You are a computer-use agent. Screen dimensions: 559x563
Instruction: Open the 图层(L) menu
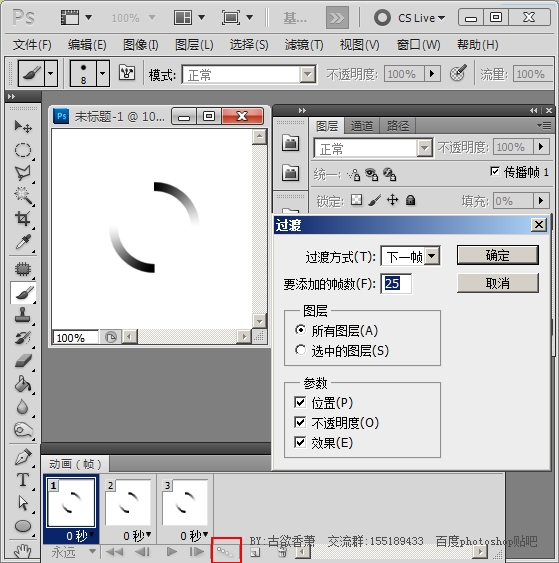[x=194, y=45]
